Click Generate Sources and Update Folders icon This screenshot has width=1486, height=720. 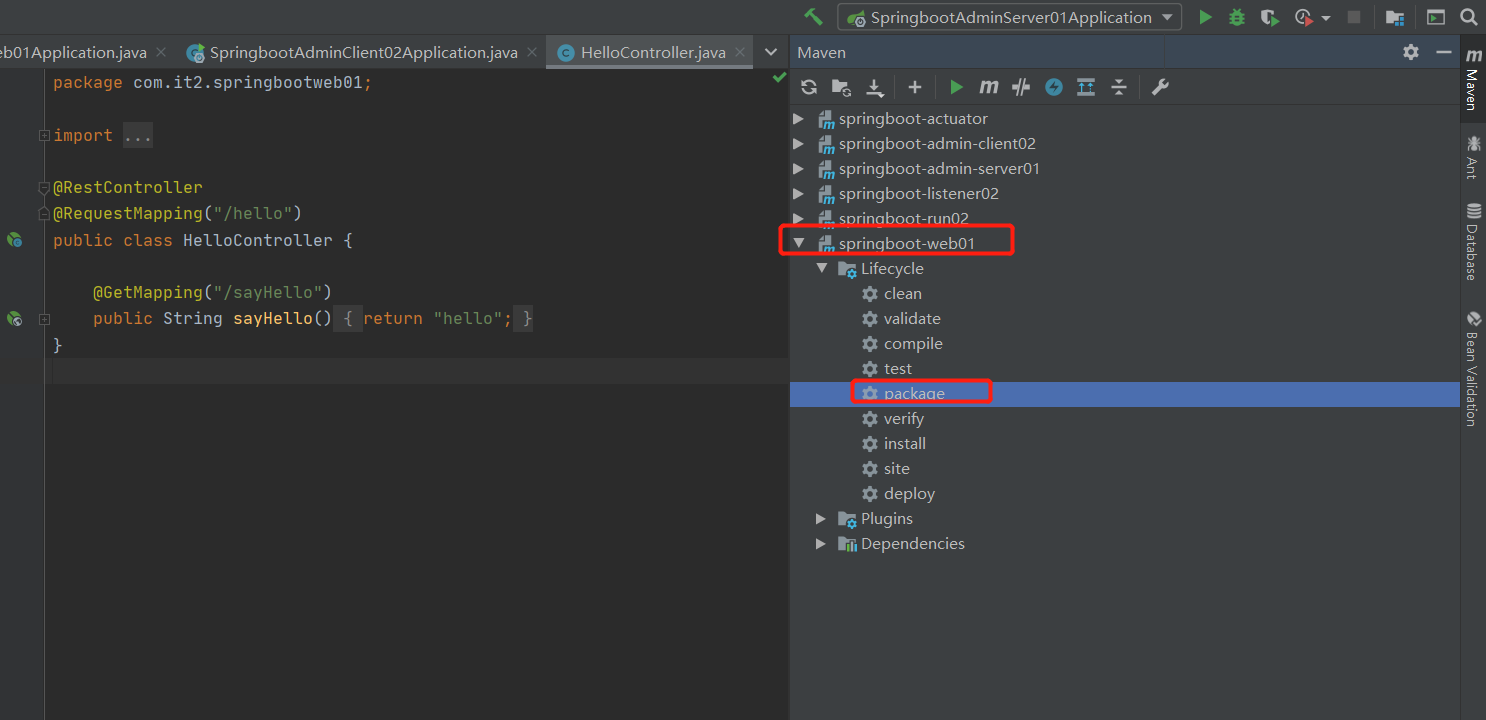tap(841, 87)
